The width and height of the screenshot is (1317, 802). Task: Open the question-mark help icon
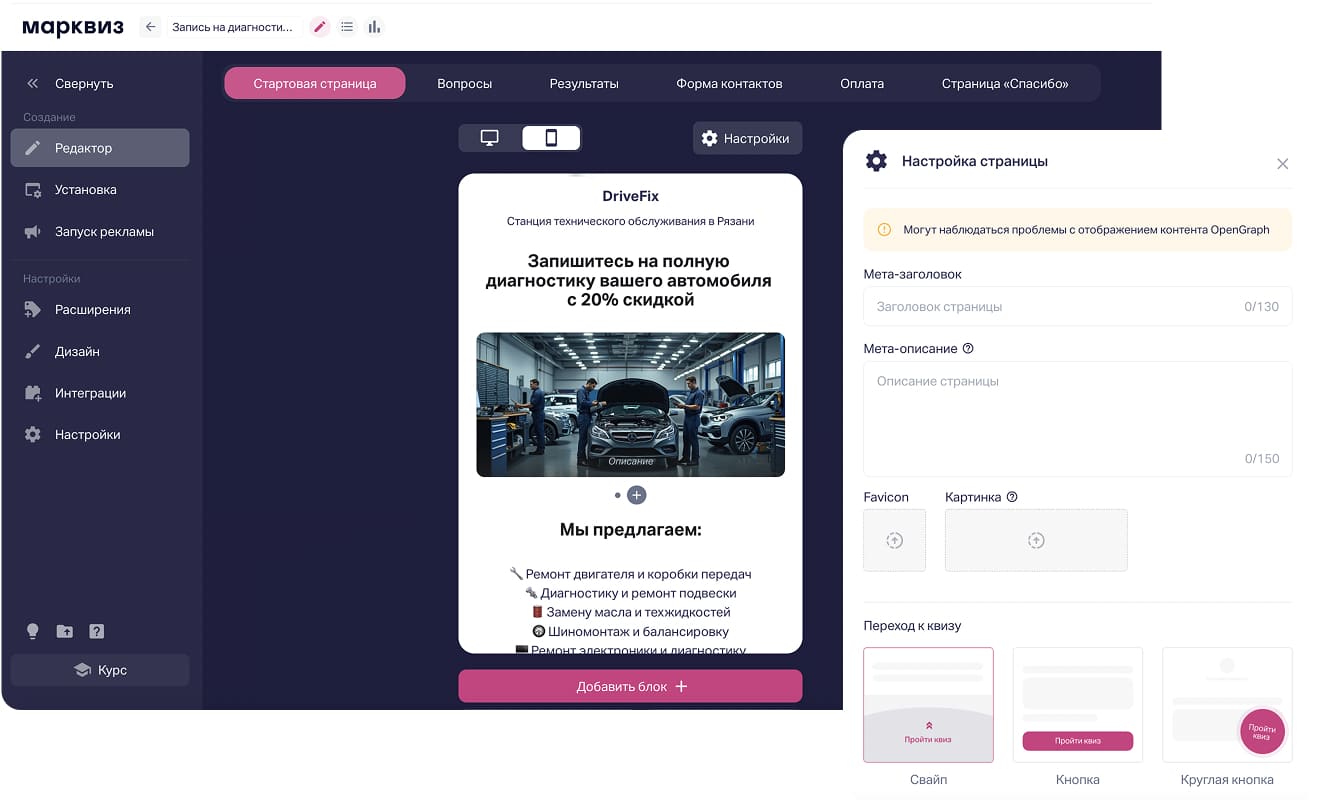tap(96, 631)
